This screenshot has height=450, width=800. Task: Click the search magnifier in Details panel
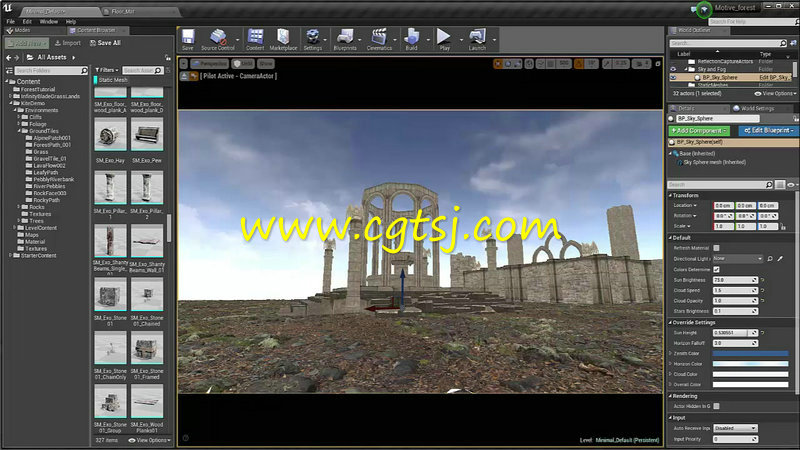(x=769, y=185)
